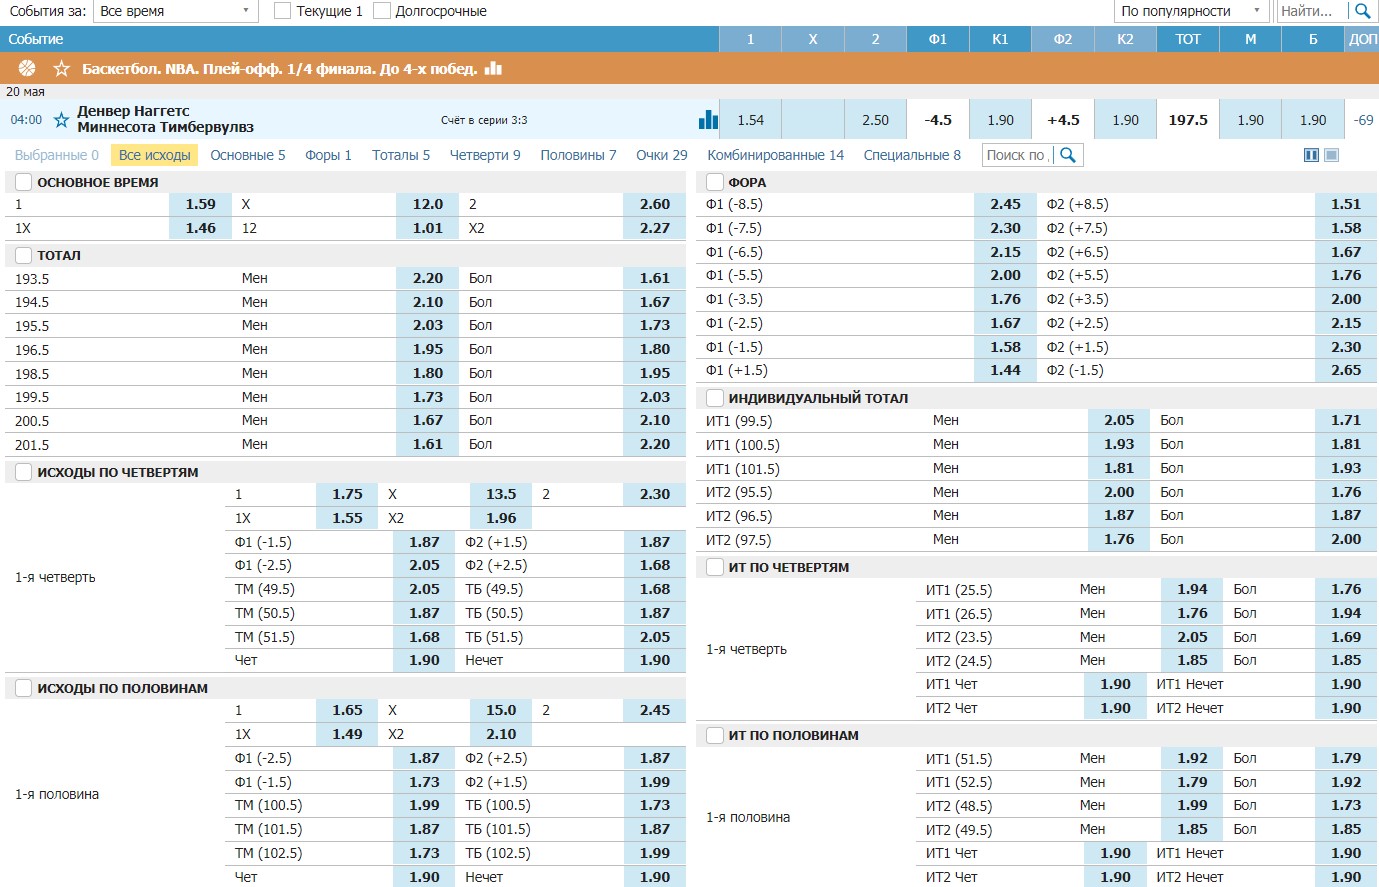
Task: Click the ДОП column header
Action: point(1362,39)
